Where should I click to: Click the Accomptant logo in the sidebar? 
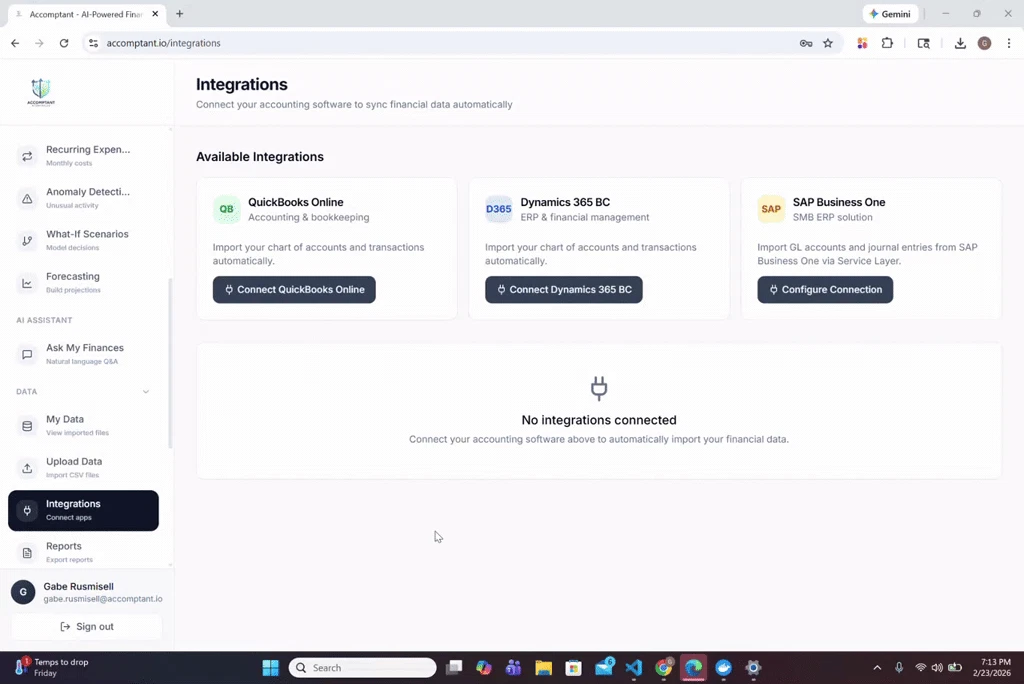point(41,91)
